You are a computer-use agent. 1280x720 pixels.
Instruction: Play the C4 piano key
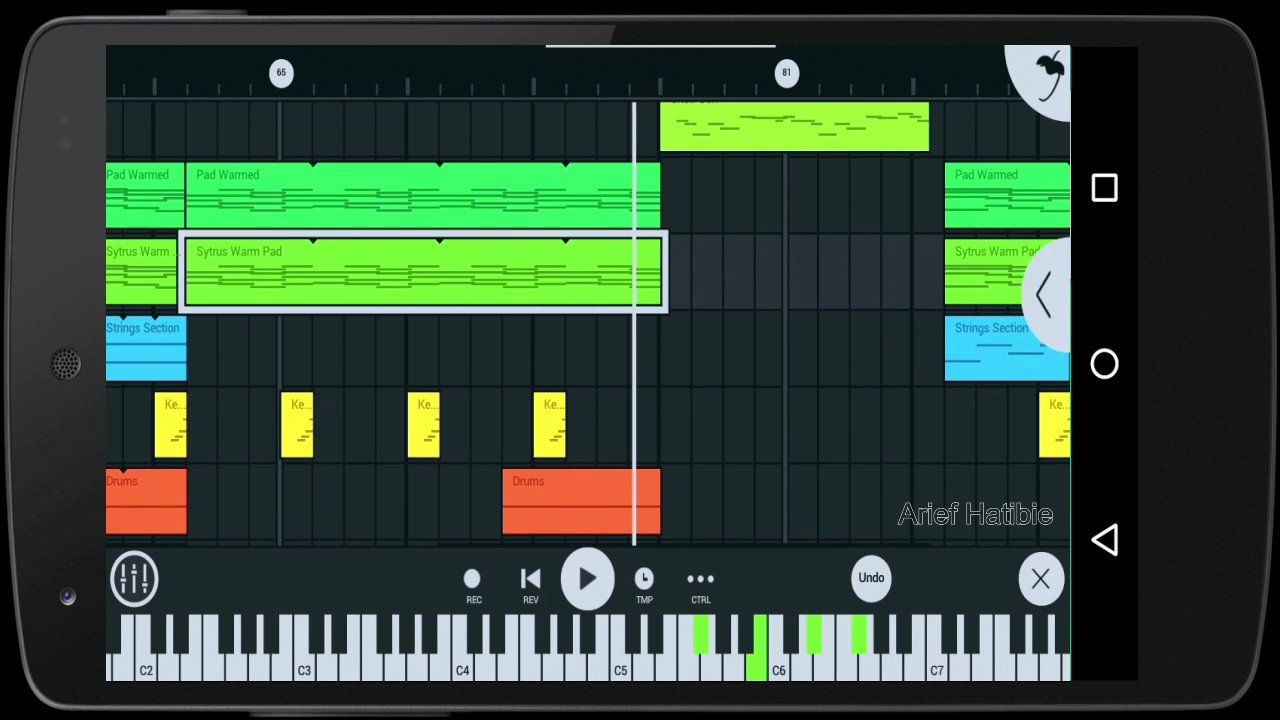point(460,668)
